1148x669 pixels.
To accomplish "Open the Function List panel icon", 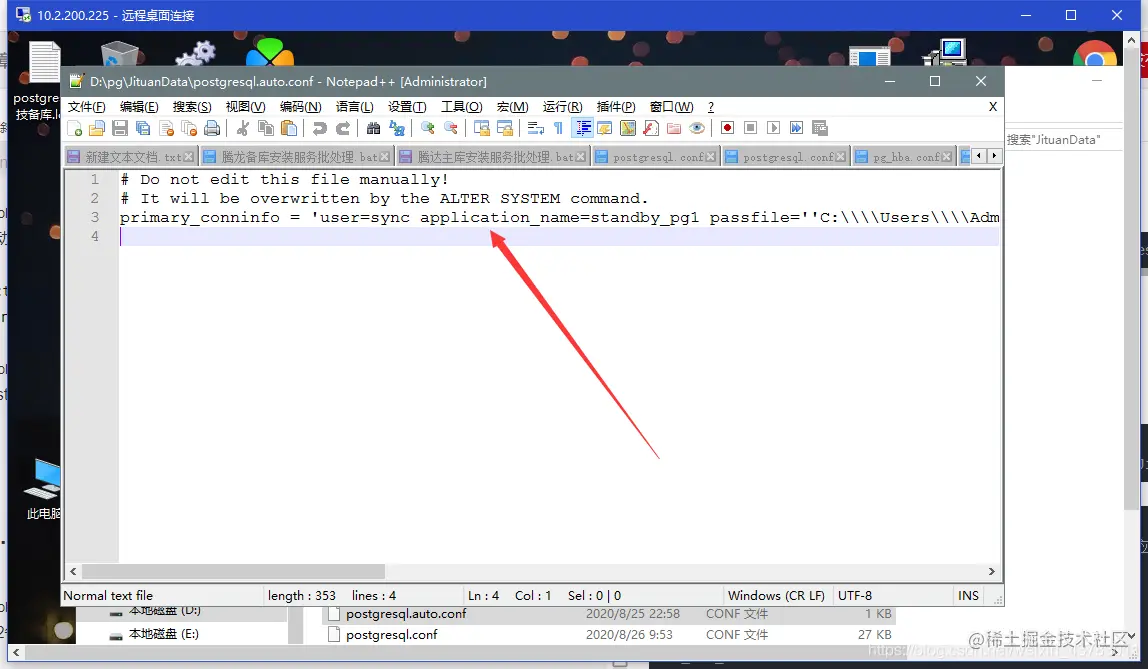I will click(x=651, y=129).
